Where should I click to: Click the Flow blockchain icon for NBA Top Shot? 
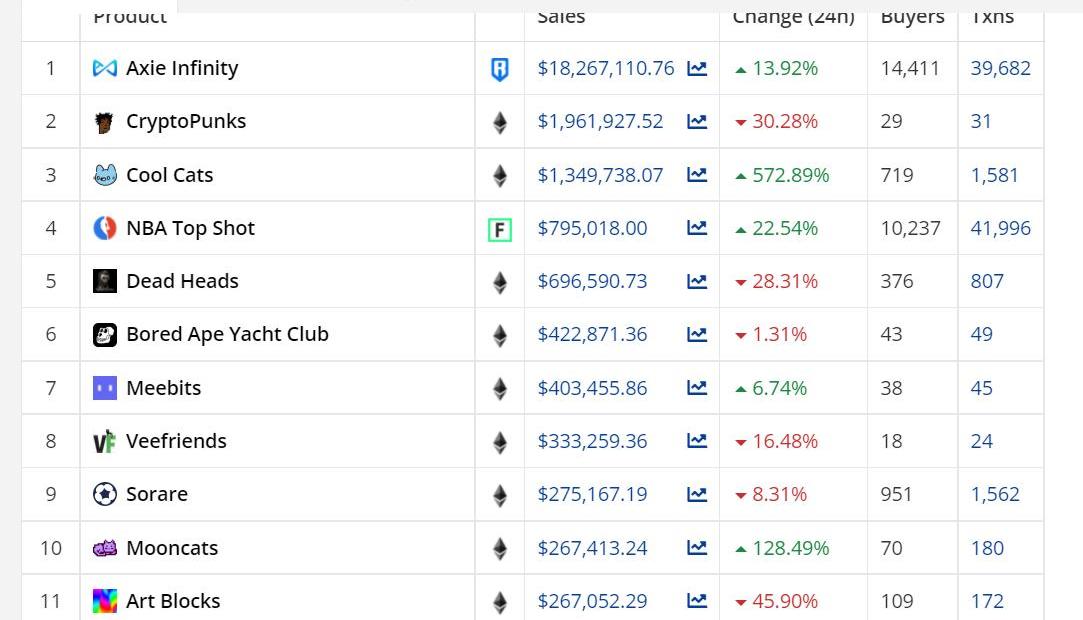[499, 229]
